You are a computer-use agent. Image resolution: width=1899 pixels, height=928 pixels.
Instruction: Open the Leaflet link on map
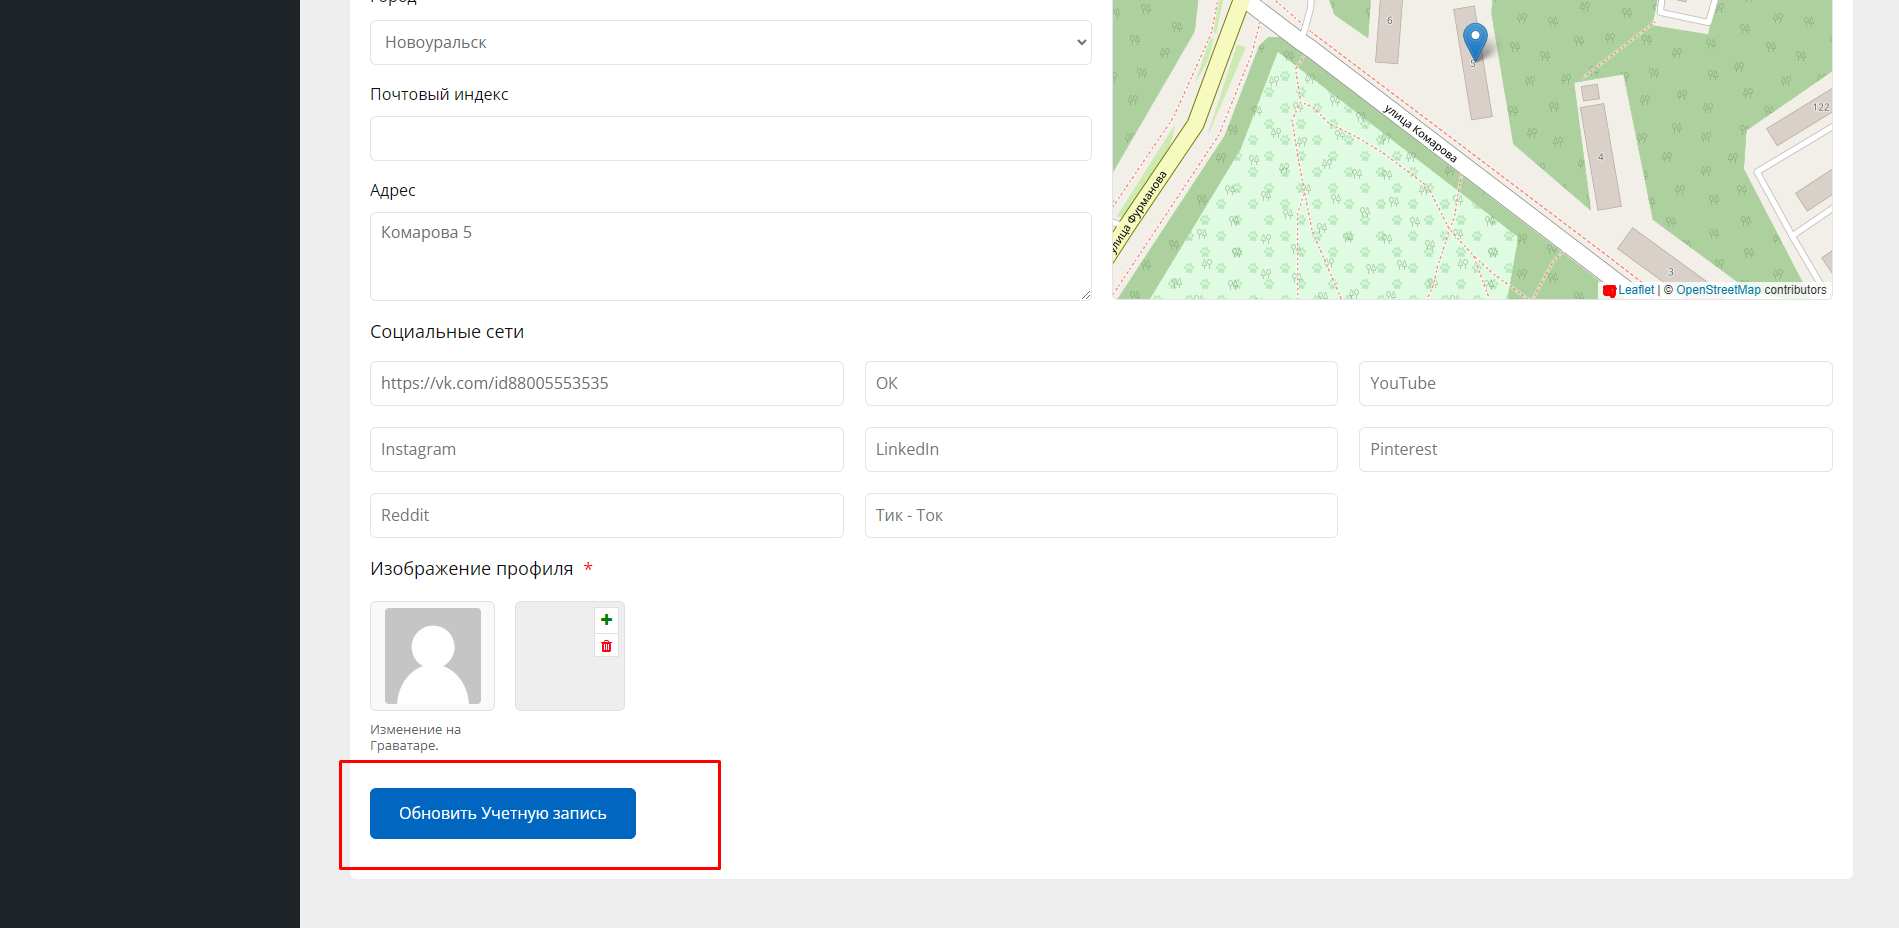[1635, 290]
